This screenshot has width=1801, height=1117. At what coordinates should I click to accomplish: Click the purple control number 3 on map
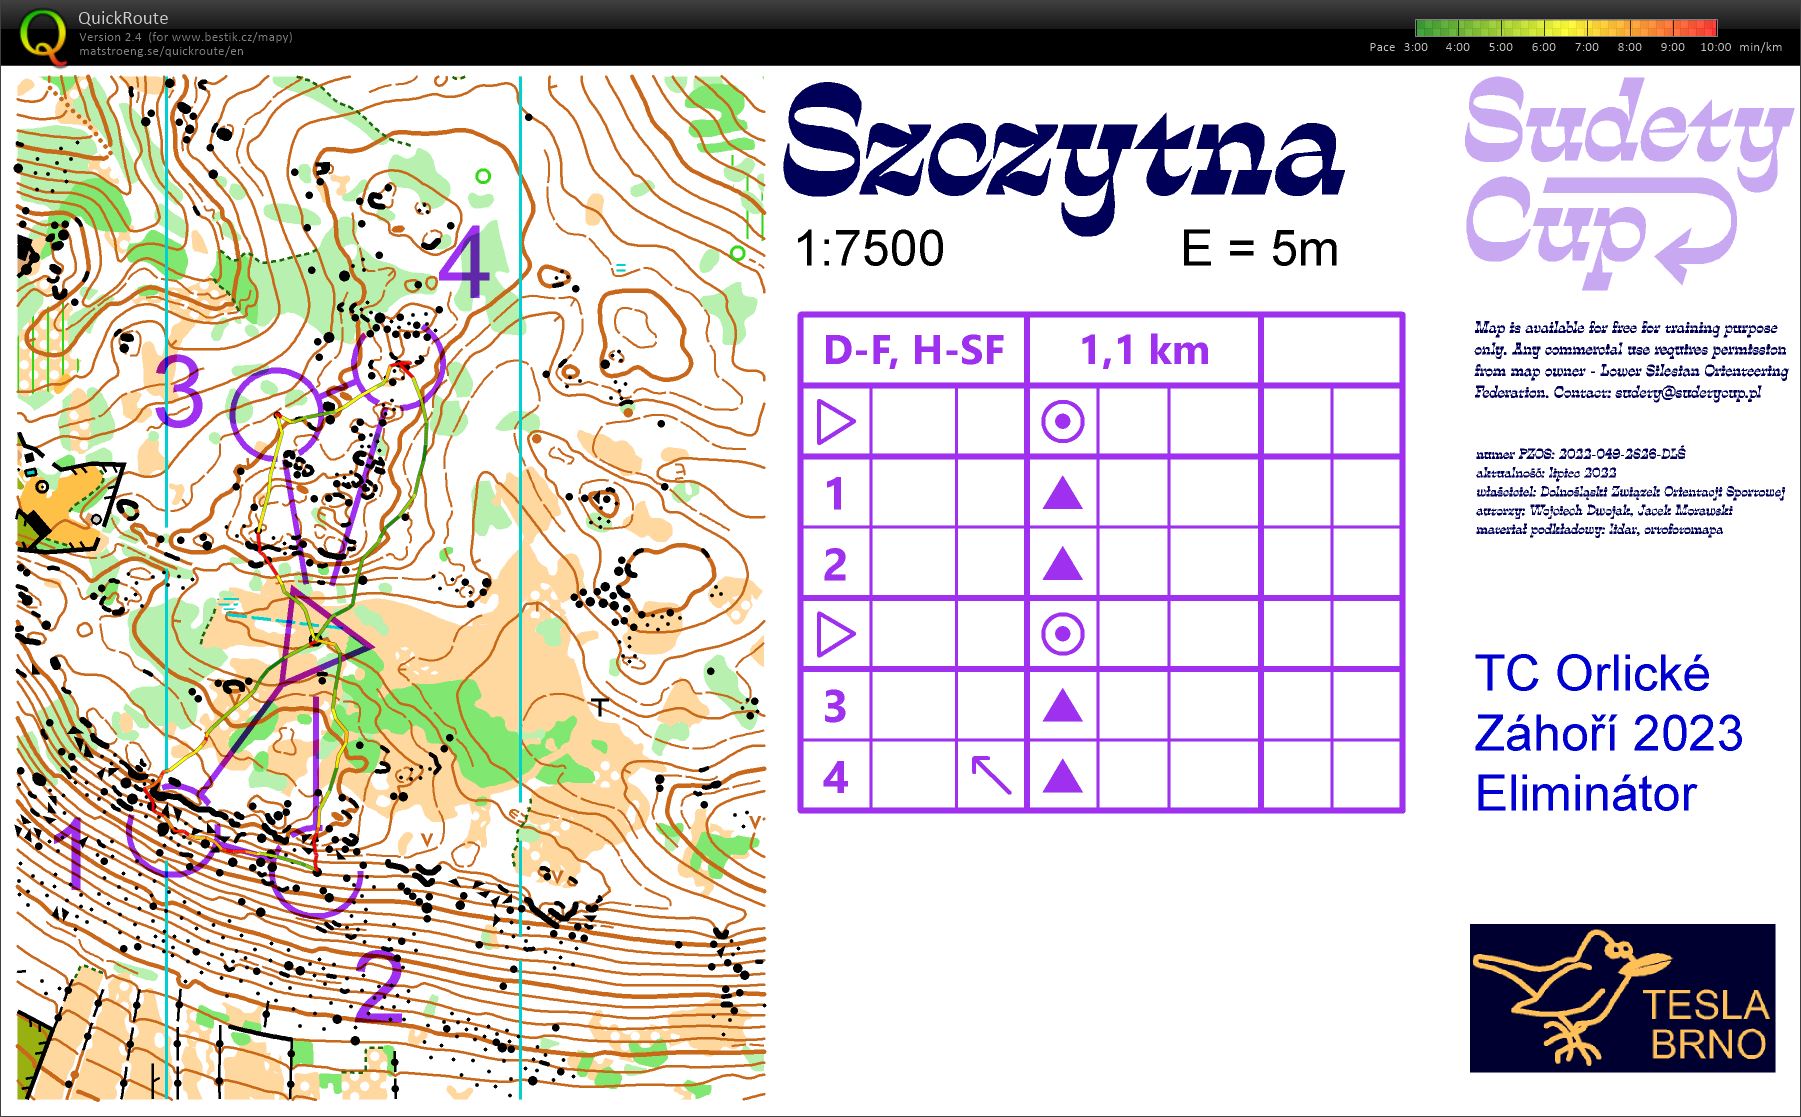[181, 391]
